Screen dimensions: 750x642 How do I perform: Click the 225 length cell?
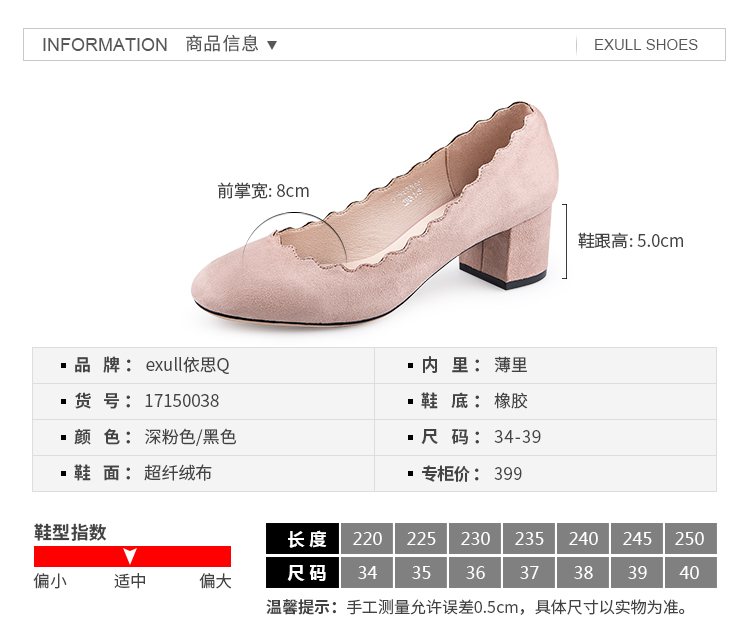click(x=421, y=539)
